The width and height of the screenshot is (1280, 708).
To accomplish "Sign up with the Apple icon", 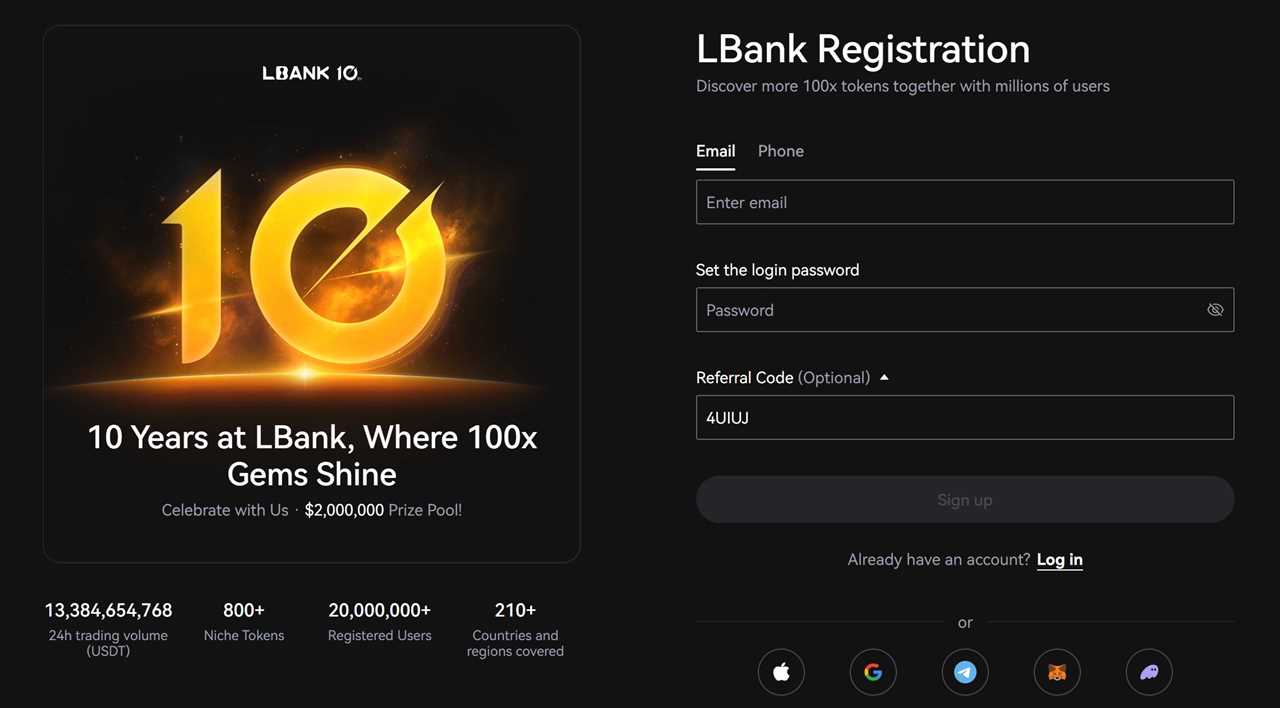I will pyautogui.click(x=781, y=672).
